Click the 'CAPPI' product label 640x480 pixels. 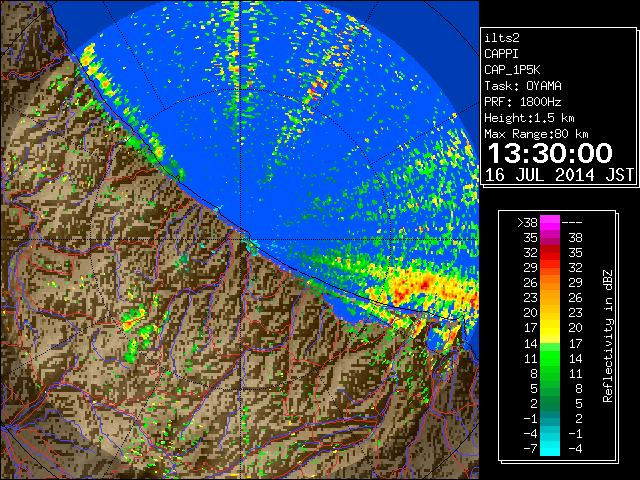[501, 54]
